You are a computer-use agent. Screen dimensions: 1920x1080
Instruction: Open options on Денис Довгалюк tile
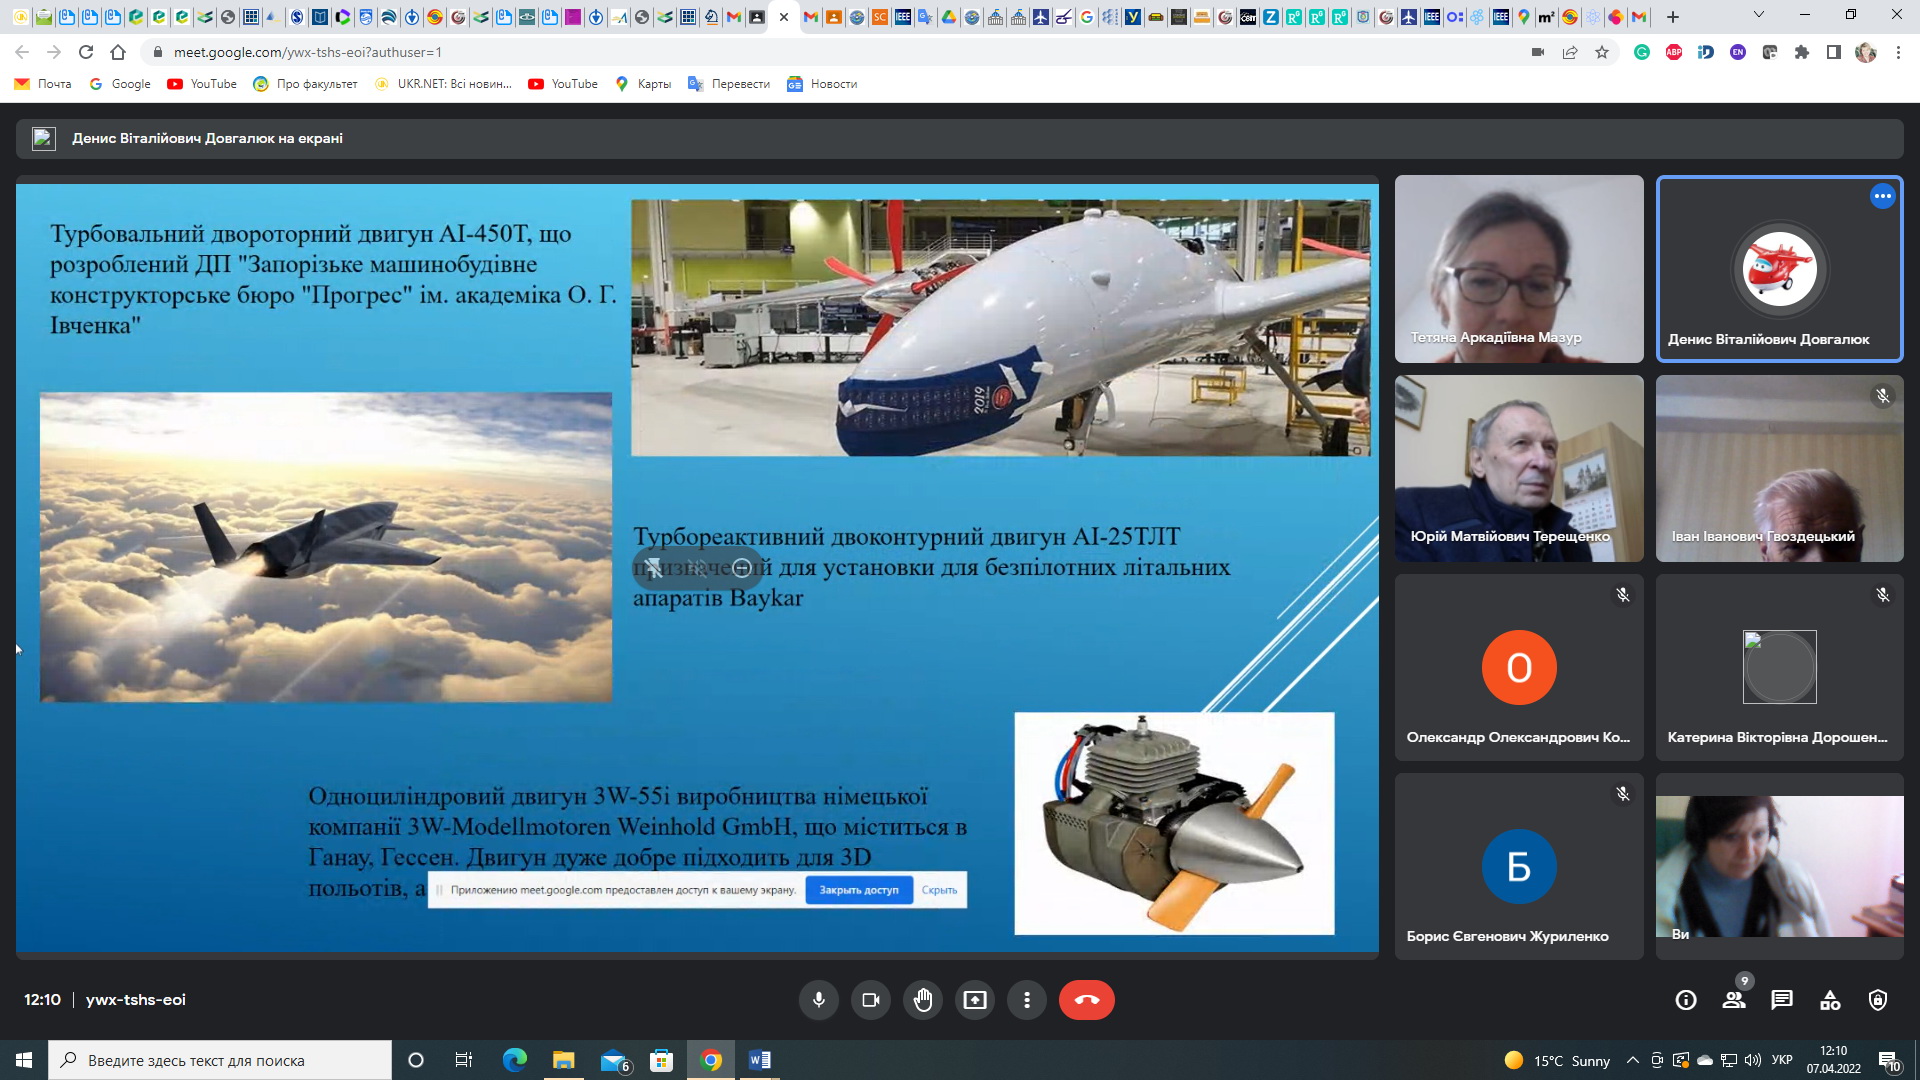pos(1882,196)
